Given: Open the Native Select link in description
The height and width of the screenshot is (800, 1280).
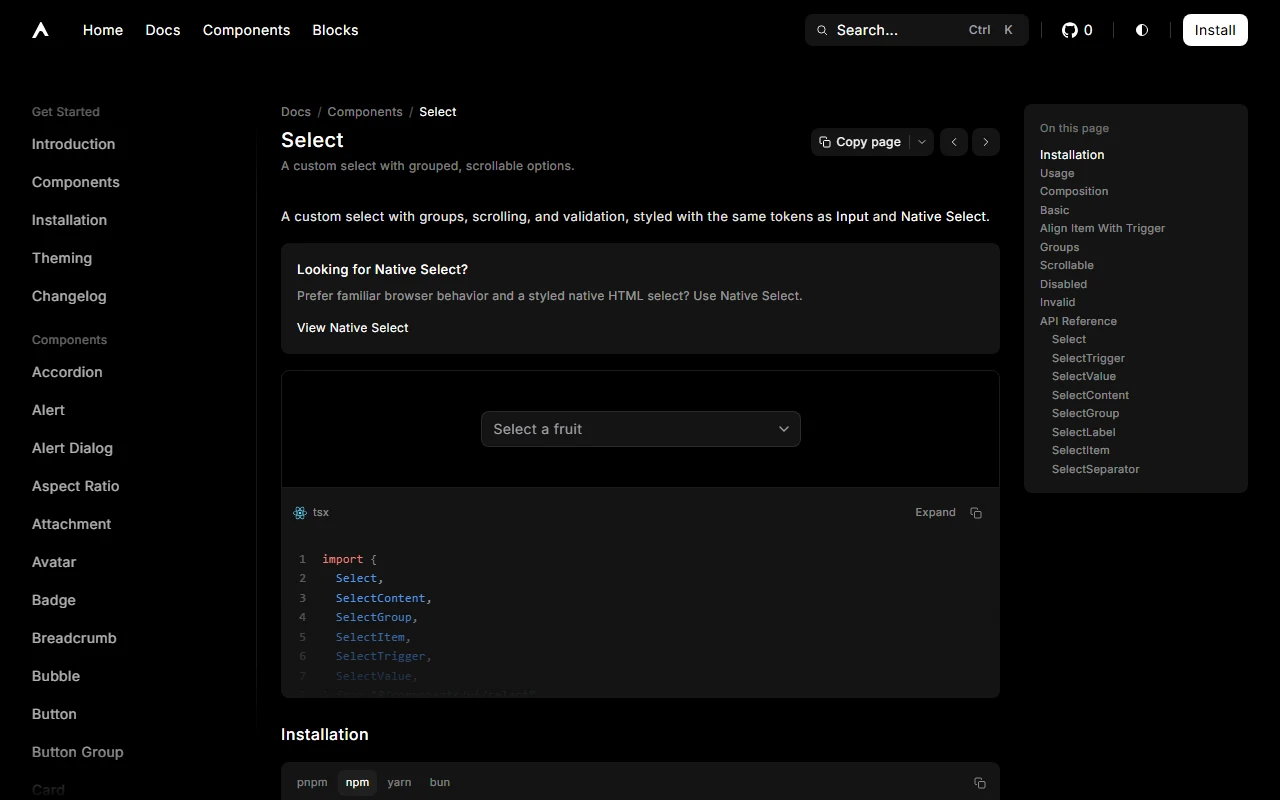Looking at the screenshot, I should (x=943, y=216).
